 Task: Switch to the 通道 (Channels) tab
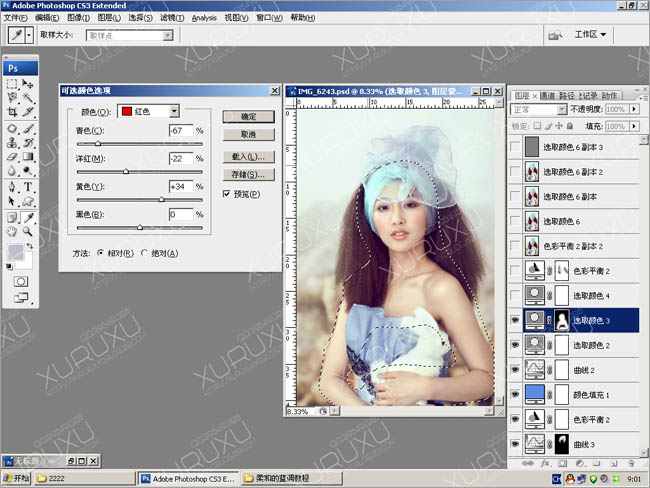549,95
